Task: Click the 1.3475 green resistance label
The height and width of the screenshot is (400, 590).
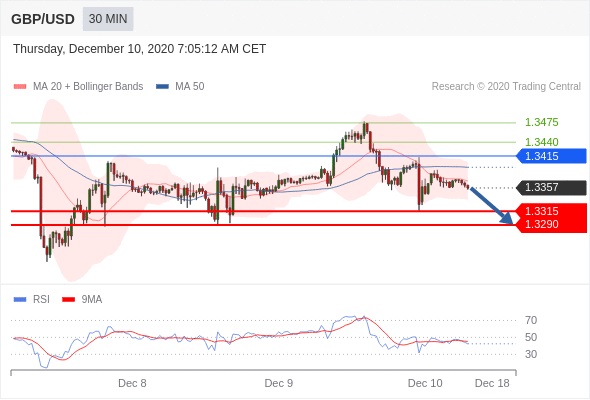Action: (541, 122)
